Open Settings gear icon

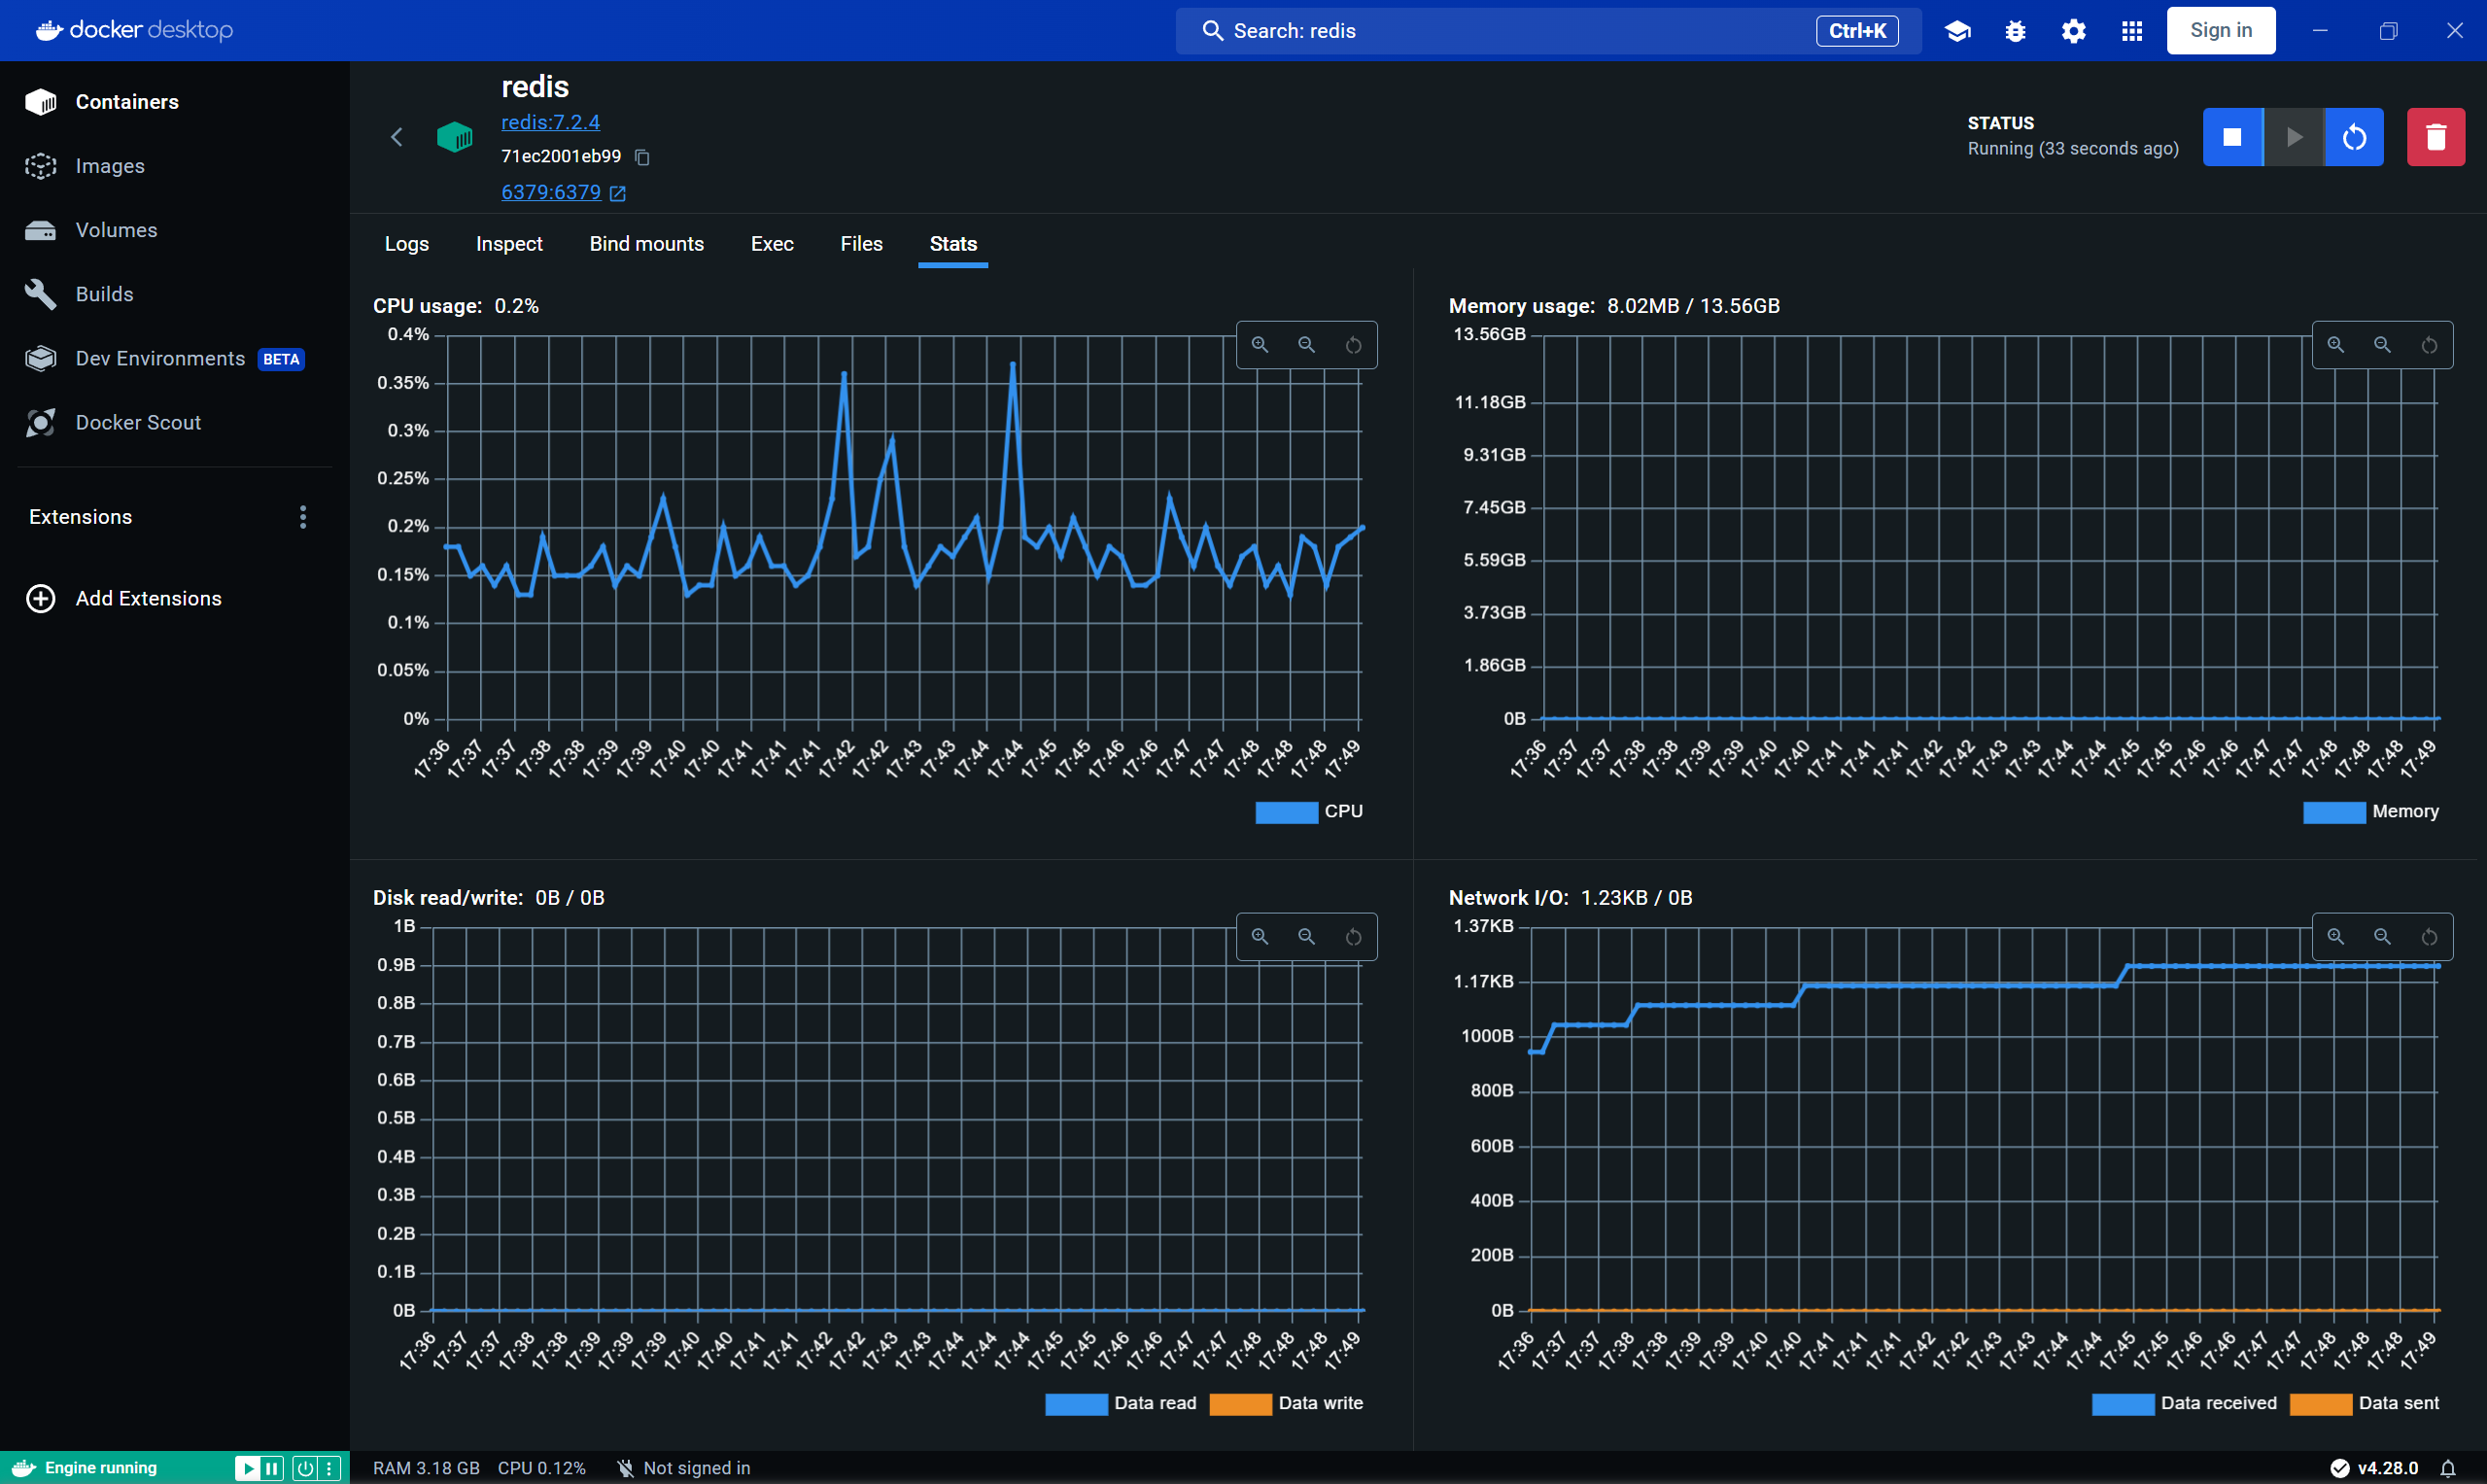2073,31
